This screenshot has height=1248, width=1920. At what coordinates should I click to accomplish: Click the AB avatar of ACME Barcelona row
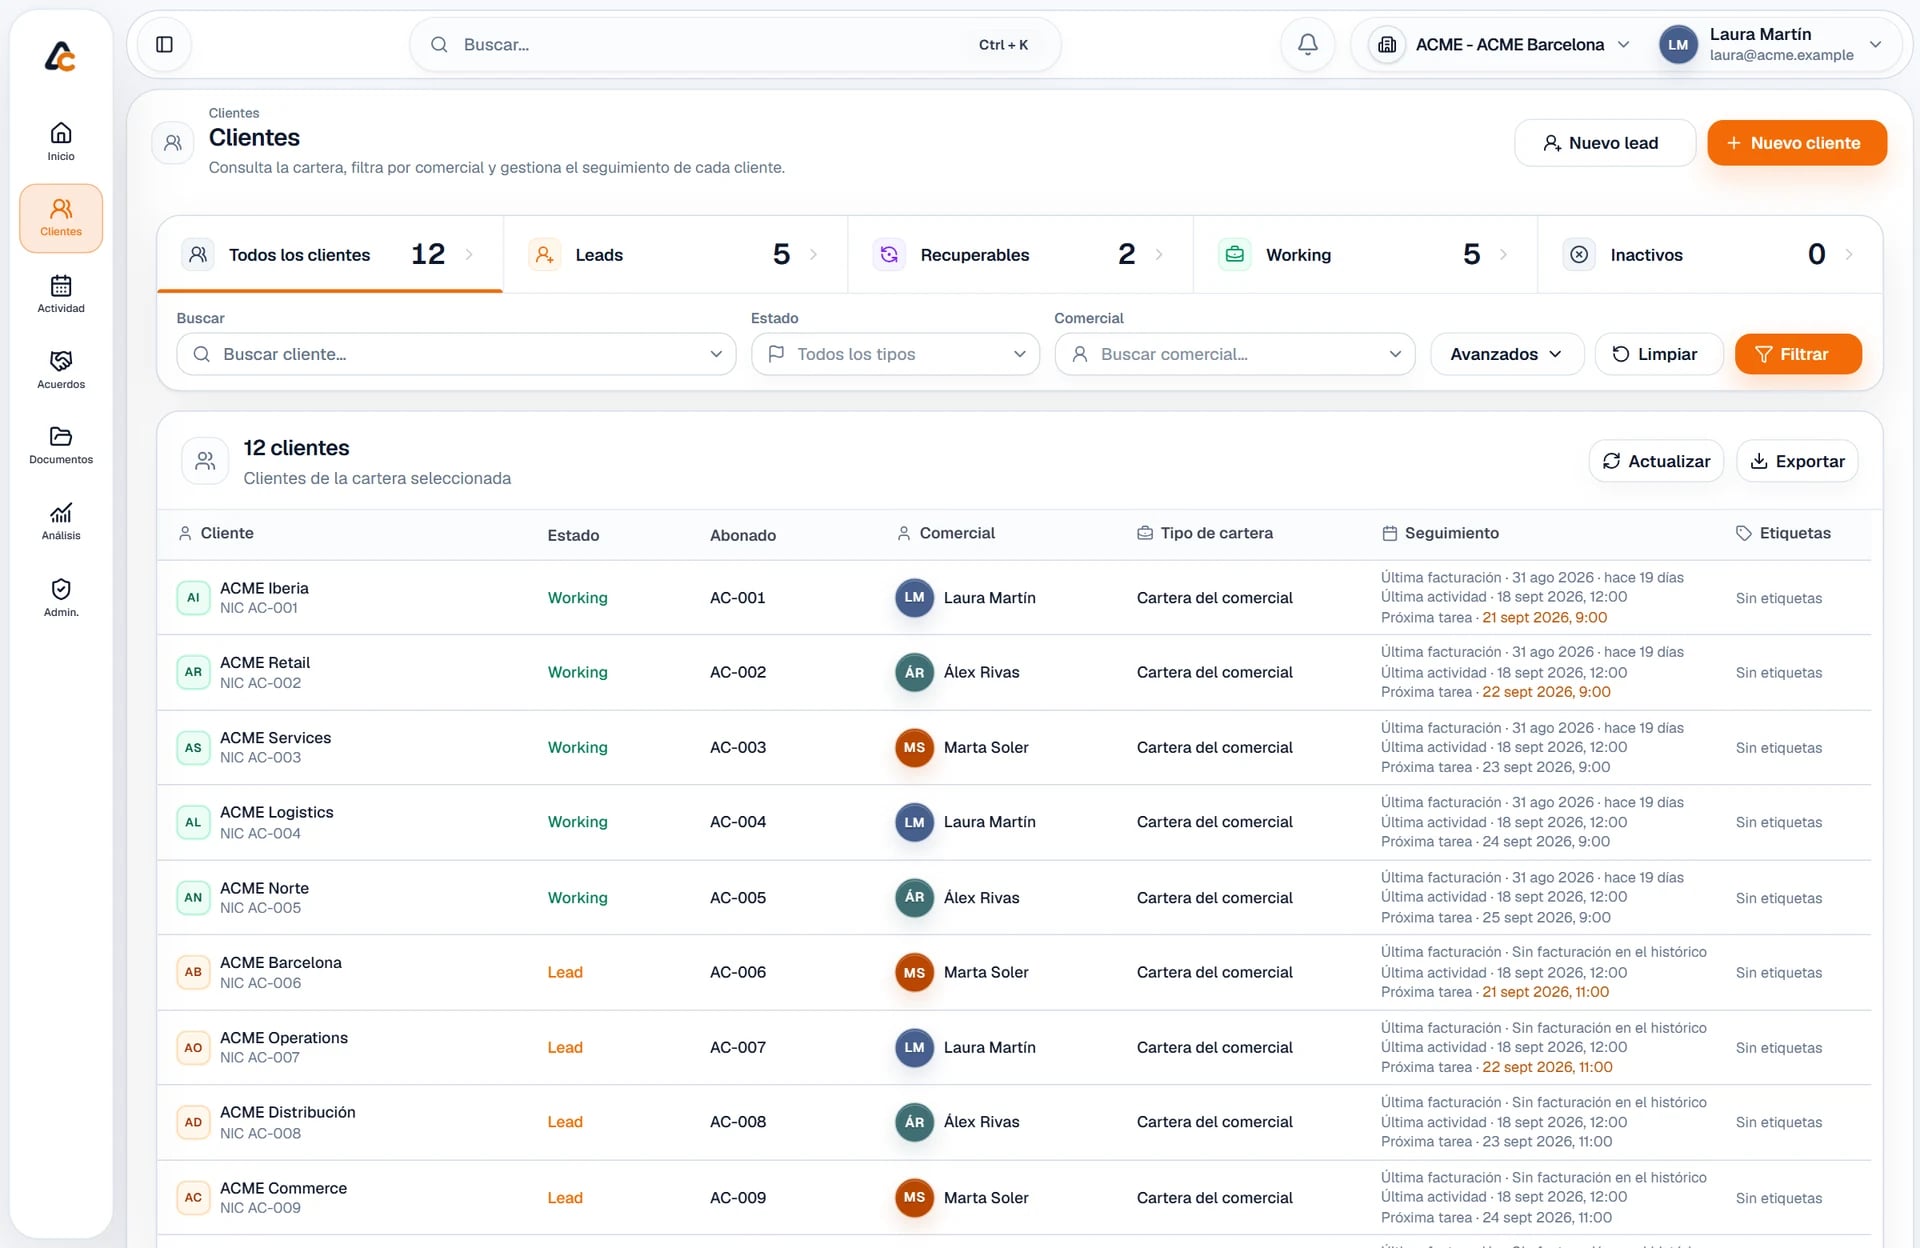click(193, 973)
